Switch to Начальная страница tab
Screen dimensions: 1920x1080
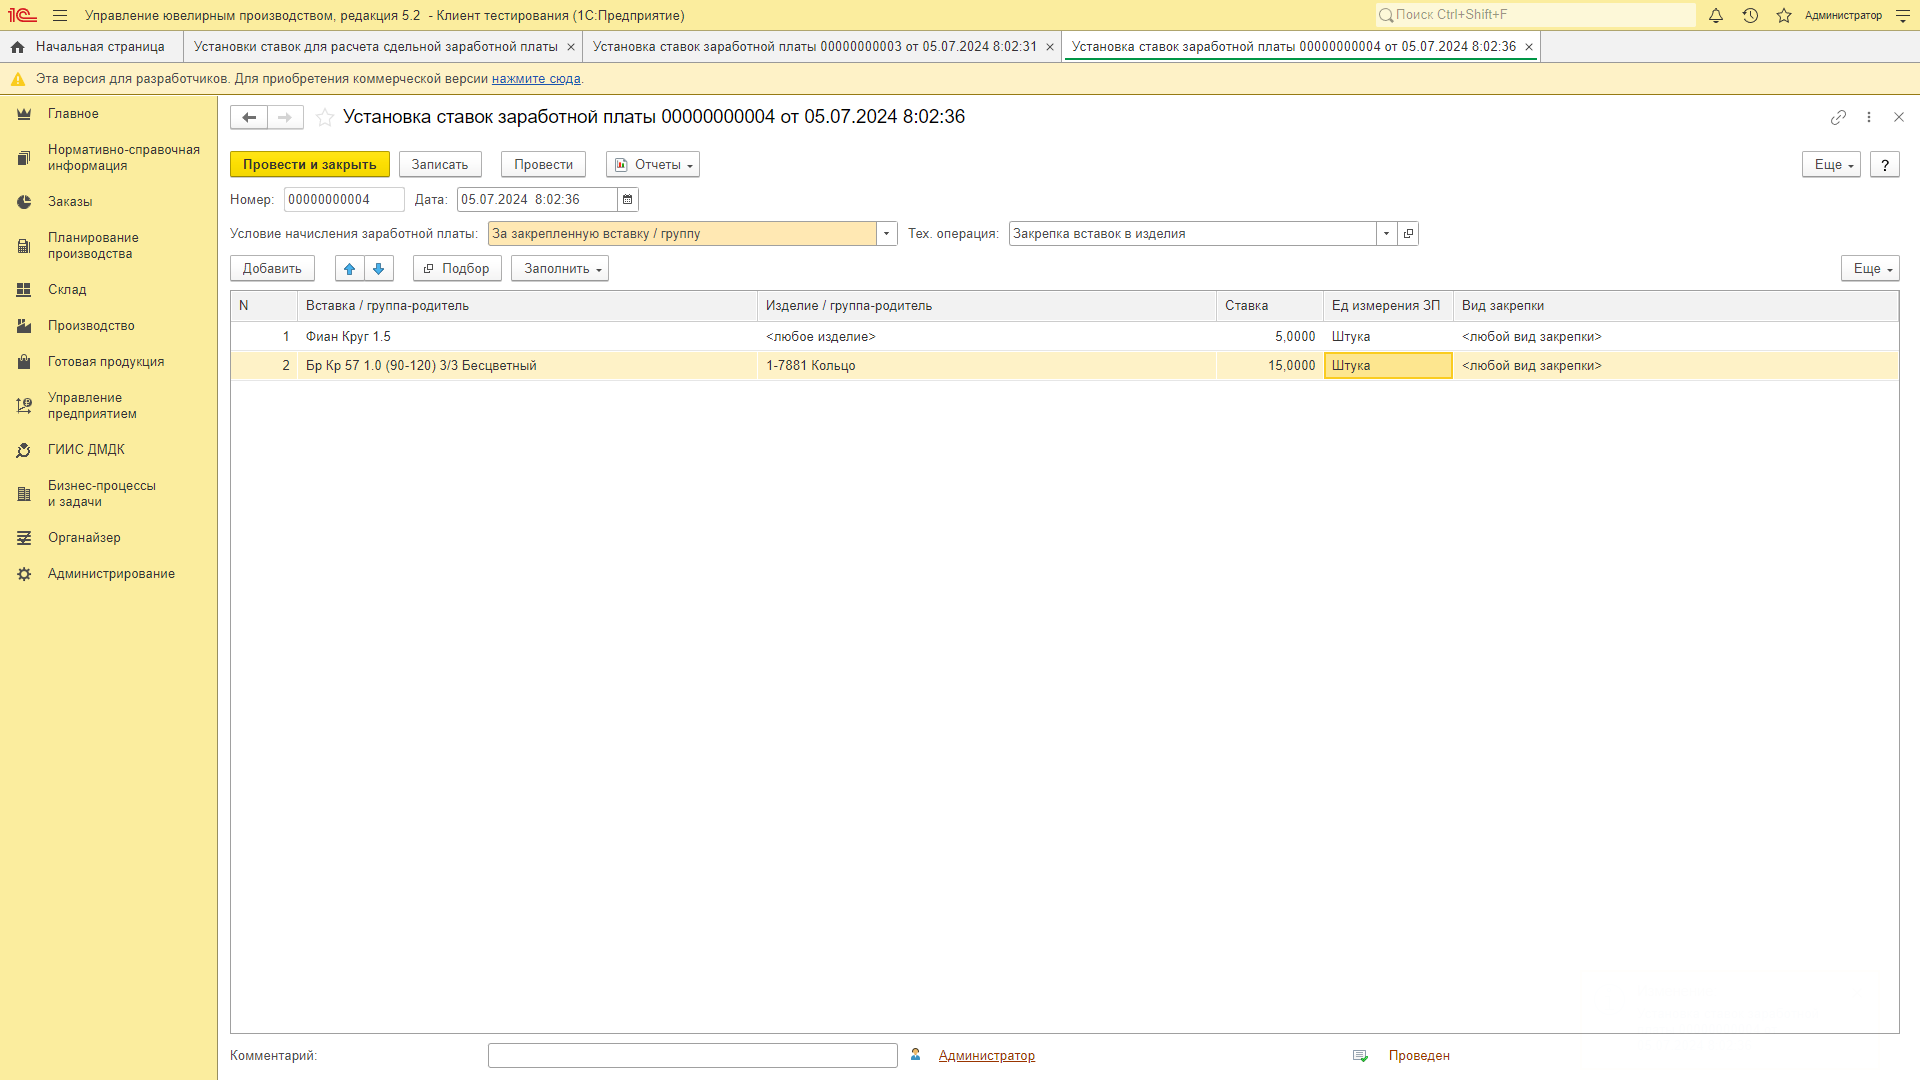point(90,47)
